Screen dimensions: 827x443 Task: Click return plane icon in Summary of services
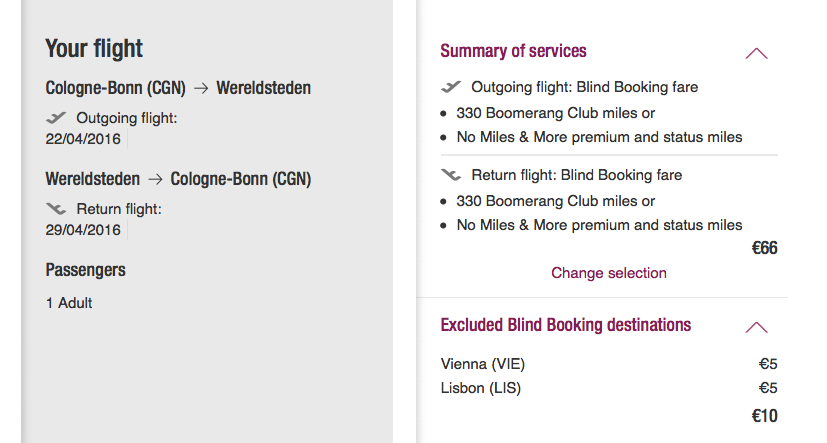tap(452, 175)
